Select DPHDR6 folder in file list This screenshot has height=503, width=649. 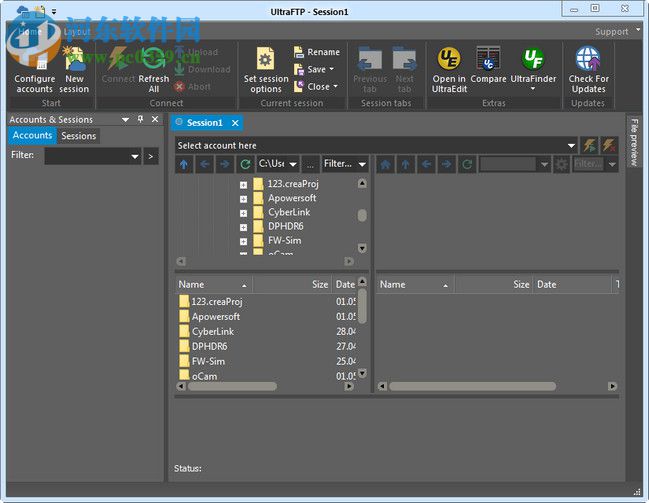coord(209,346)
